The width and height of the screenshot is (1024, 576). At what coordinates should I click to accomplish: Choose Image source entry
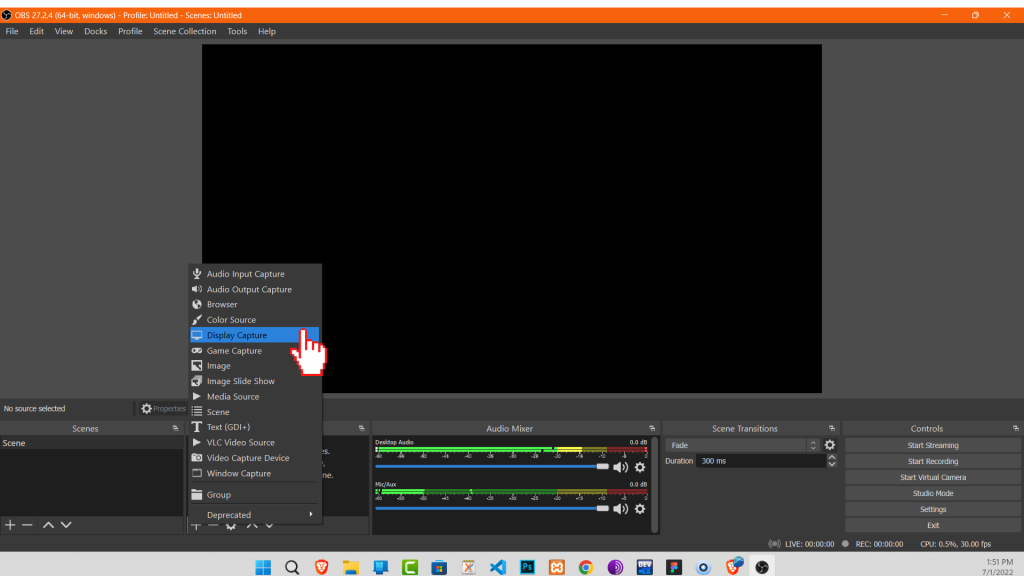pos(255,366)
